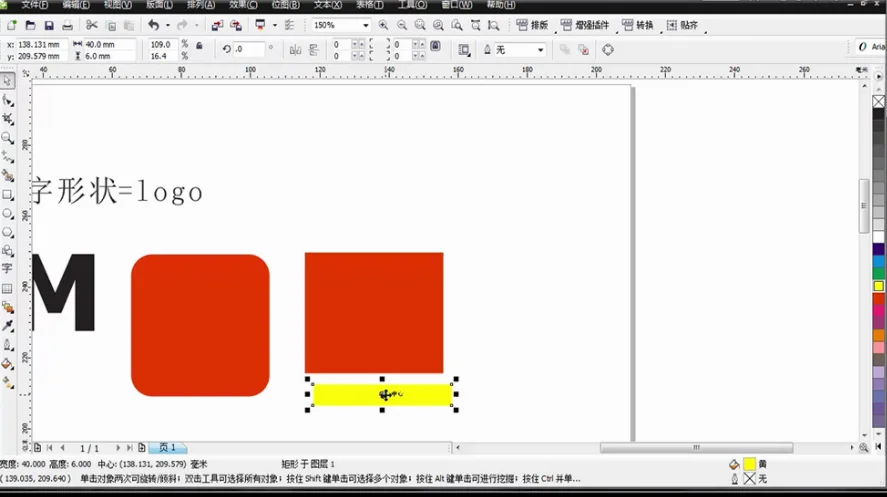Open the 文件(F) menu
The image size is (887, 497).
click(x=35, y=5)
